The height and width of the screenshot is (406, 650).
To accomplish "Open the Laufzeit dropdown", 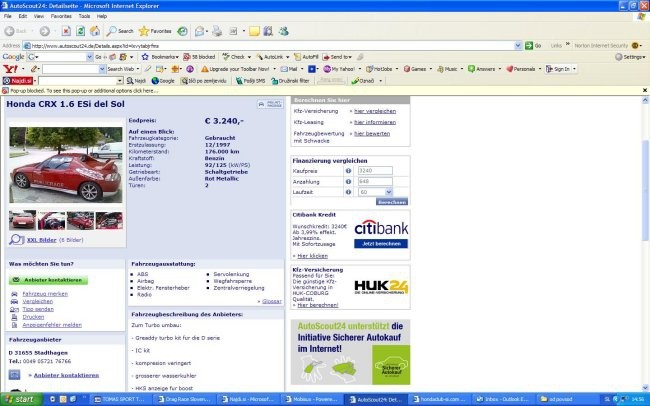I will point(388,192).
